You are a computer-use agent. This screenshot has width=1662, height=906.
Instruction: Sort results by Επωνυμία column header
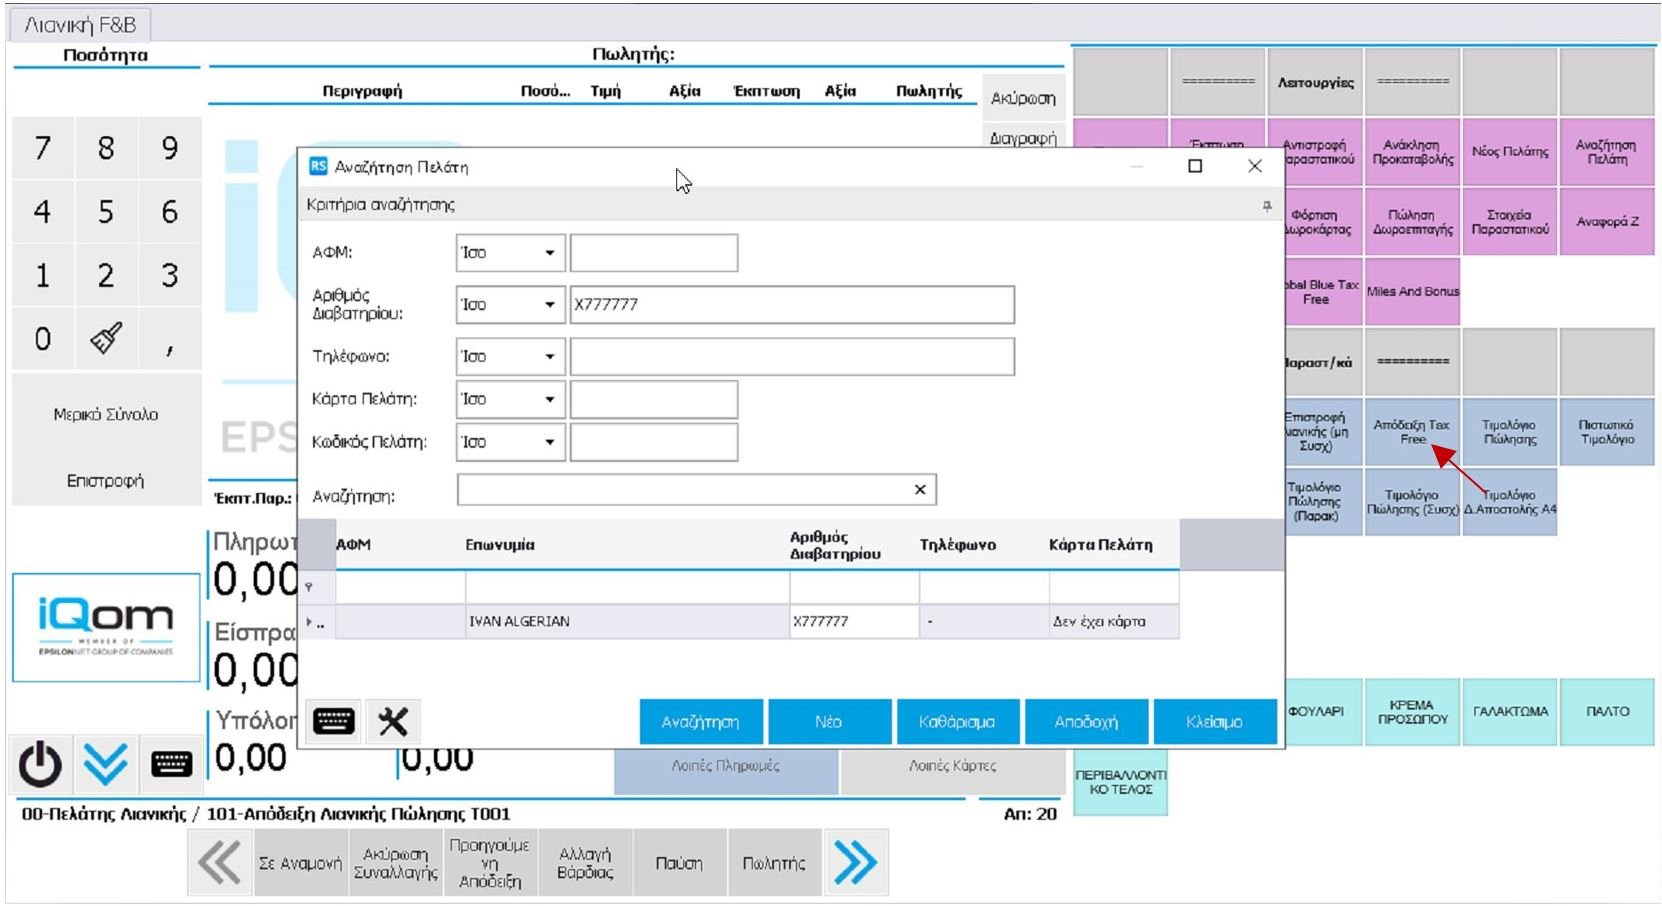[500, 545]
